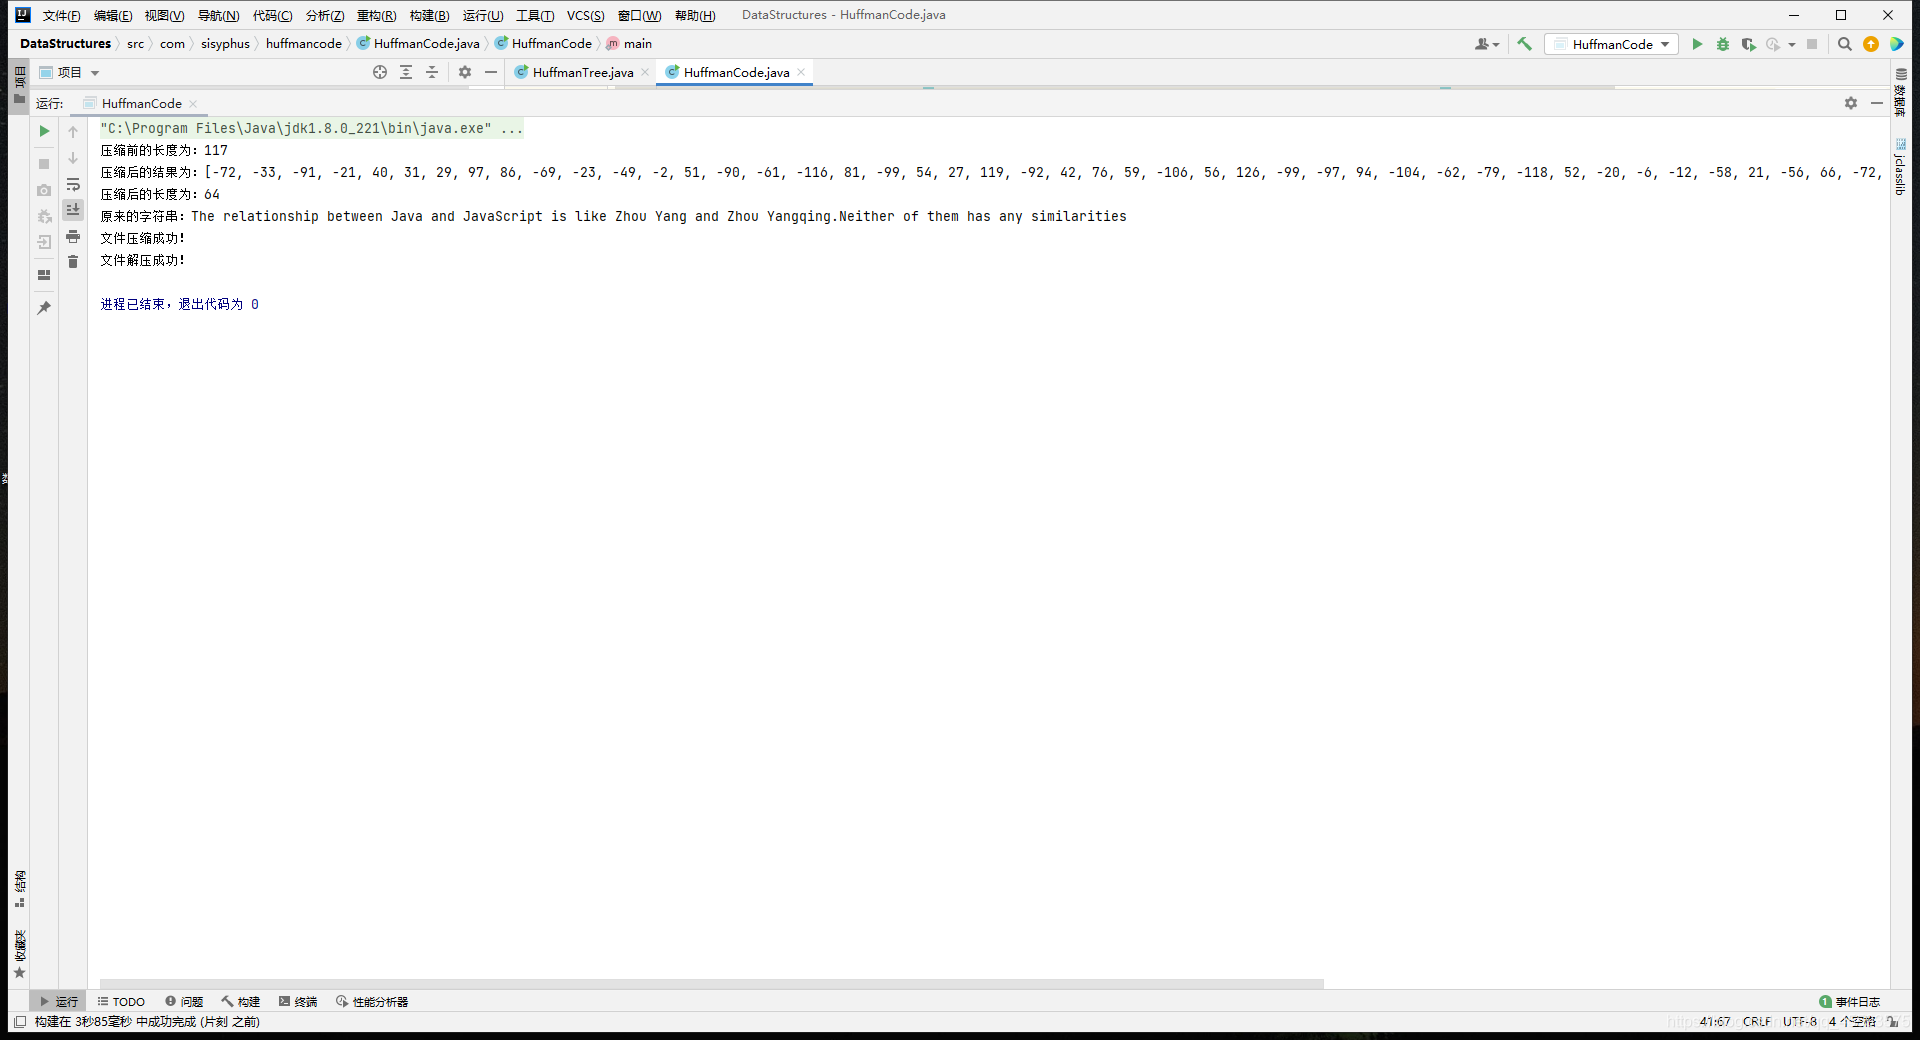Open the VCS(S) menu

tap(585, 15)
